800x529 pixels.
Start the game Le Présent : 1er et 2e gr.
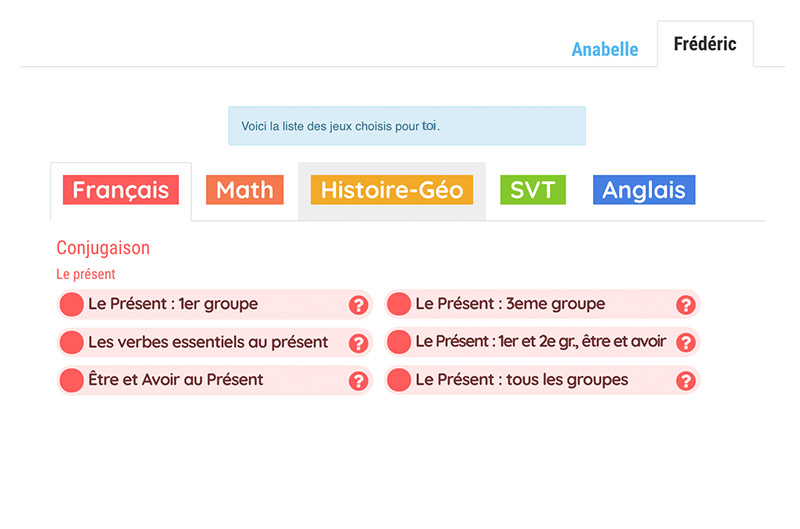[x=541, y=342]
